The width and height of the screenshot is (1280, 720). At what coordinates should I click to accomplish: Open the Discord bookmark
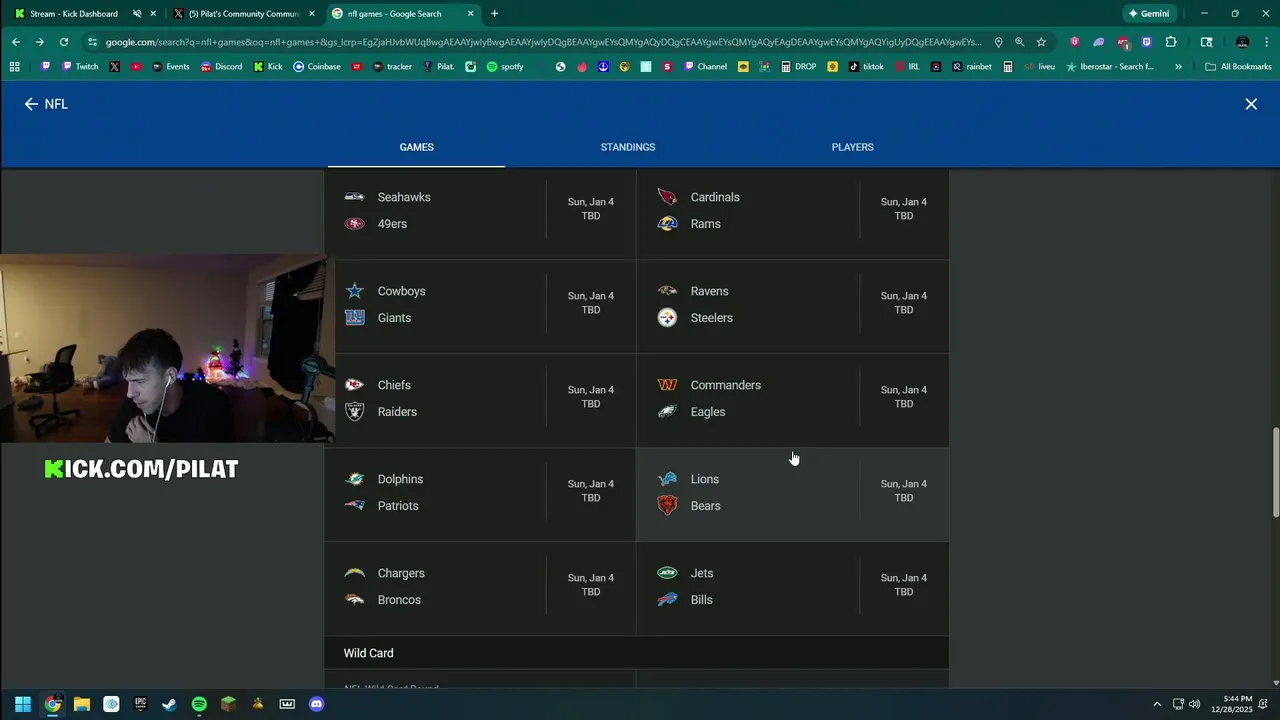tap(221, 67)
